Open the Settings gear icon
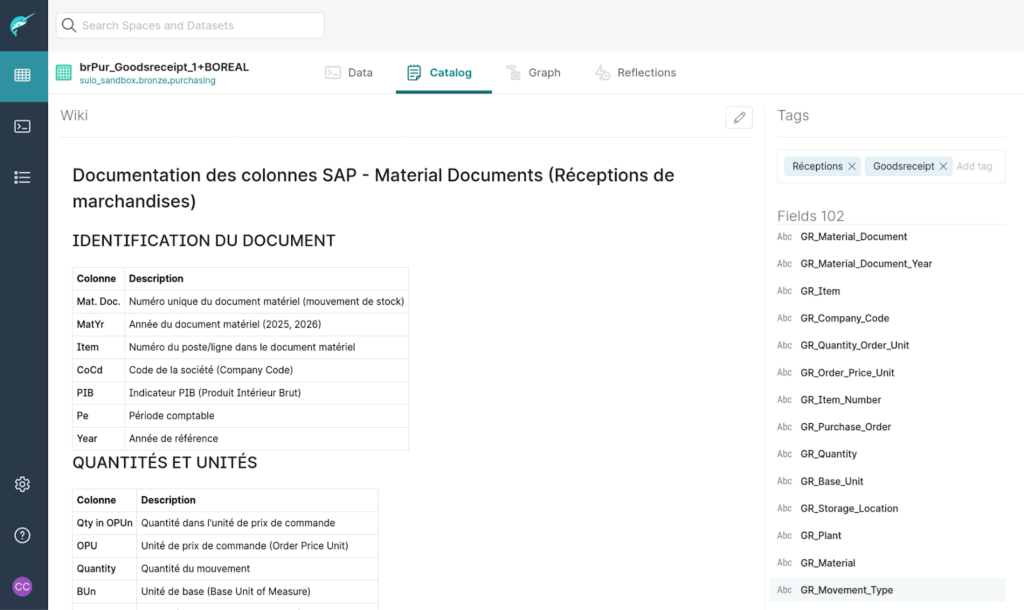The height and width of the screenshot is (610, 1024). click(x=22, y=484)
